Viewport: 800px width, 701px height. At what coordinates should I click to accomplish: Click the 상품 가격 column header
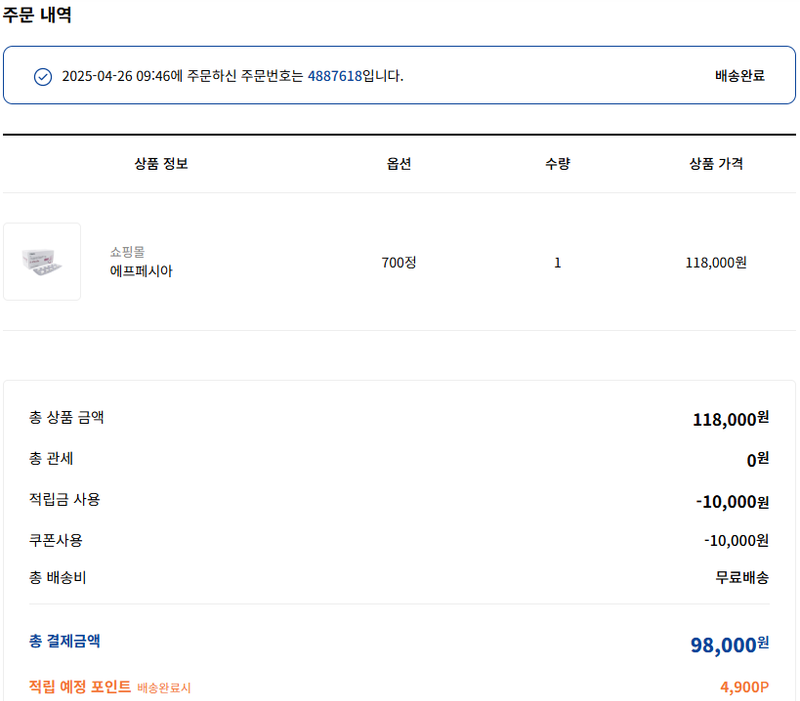[x=716, y=164]
